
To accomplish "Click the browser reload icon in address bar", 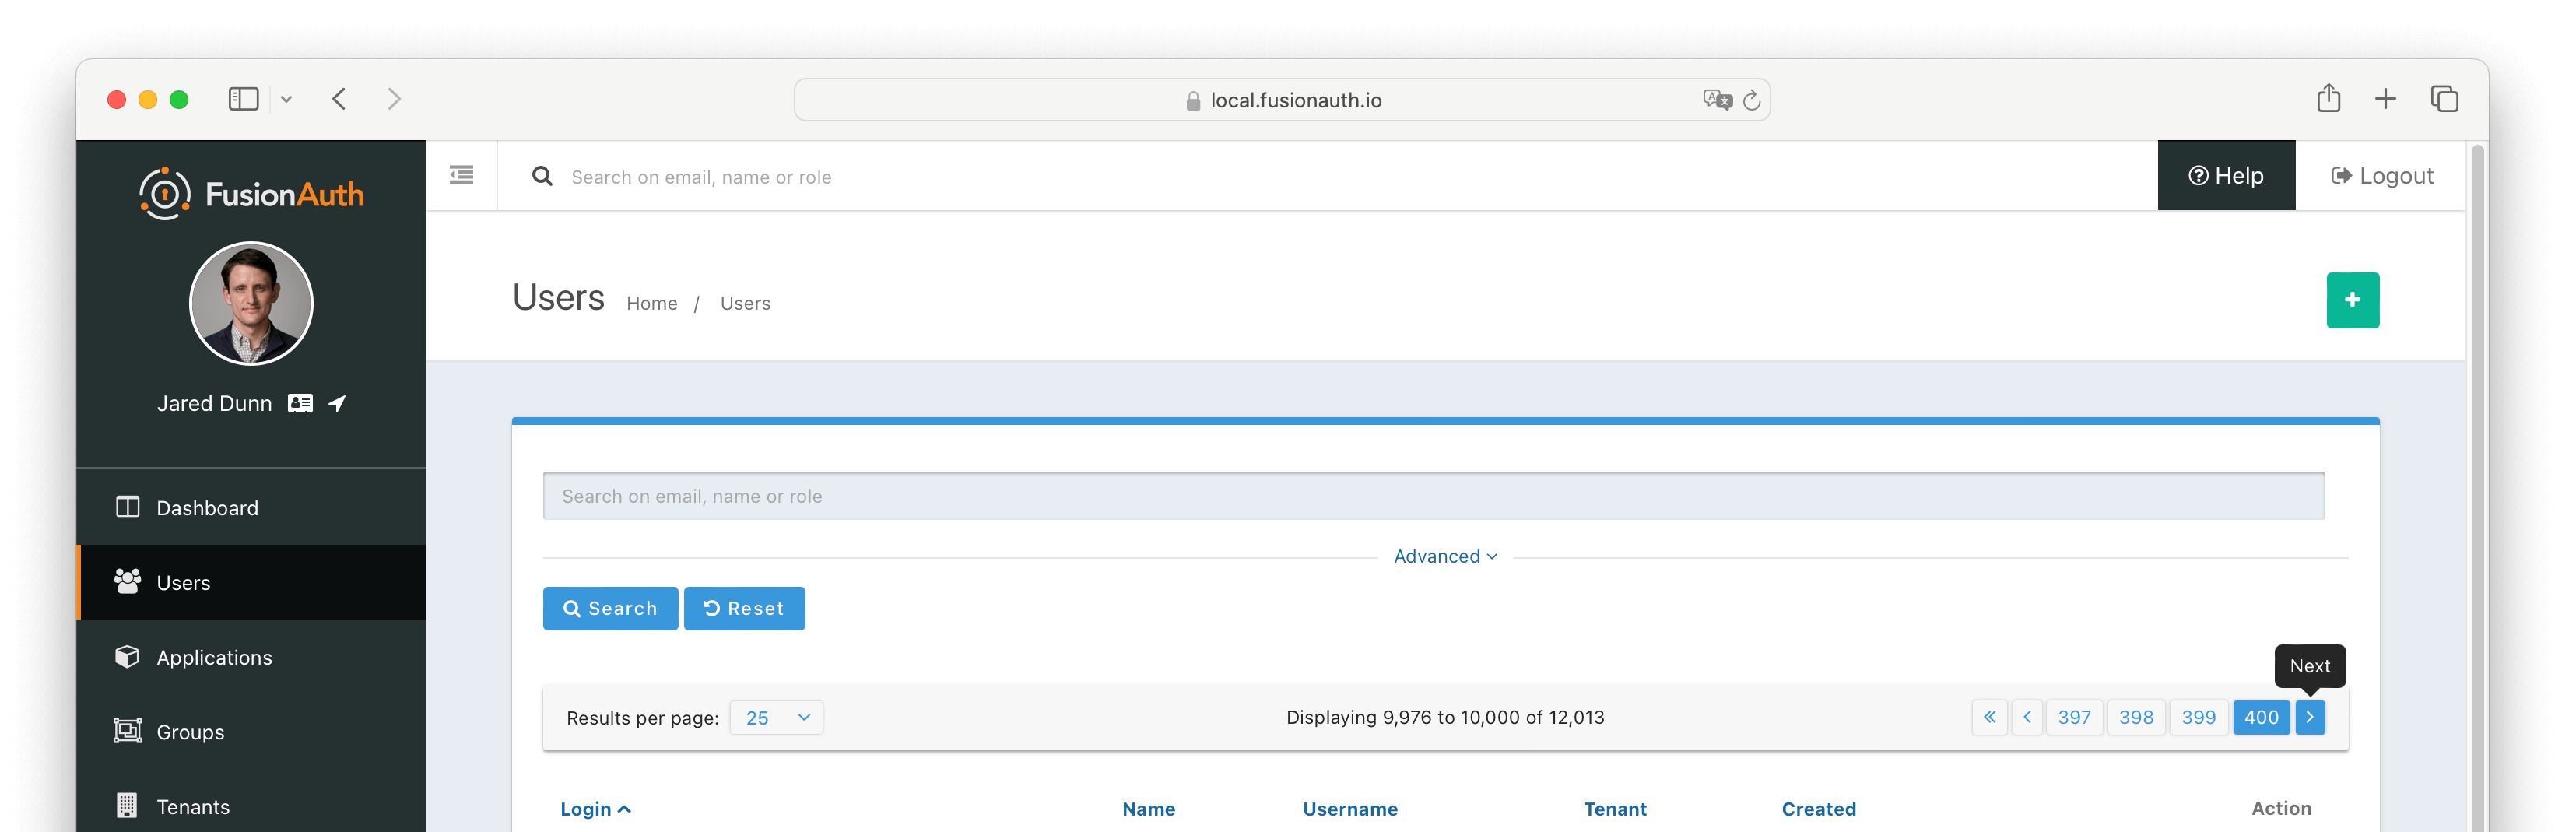I will coord(1750,99).
